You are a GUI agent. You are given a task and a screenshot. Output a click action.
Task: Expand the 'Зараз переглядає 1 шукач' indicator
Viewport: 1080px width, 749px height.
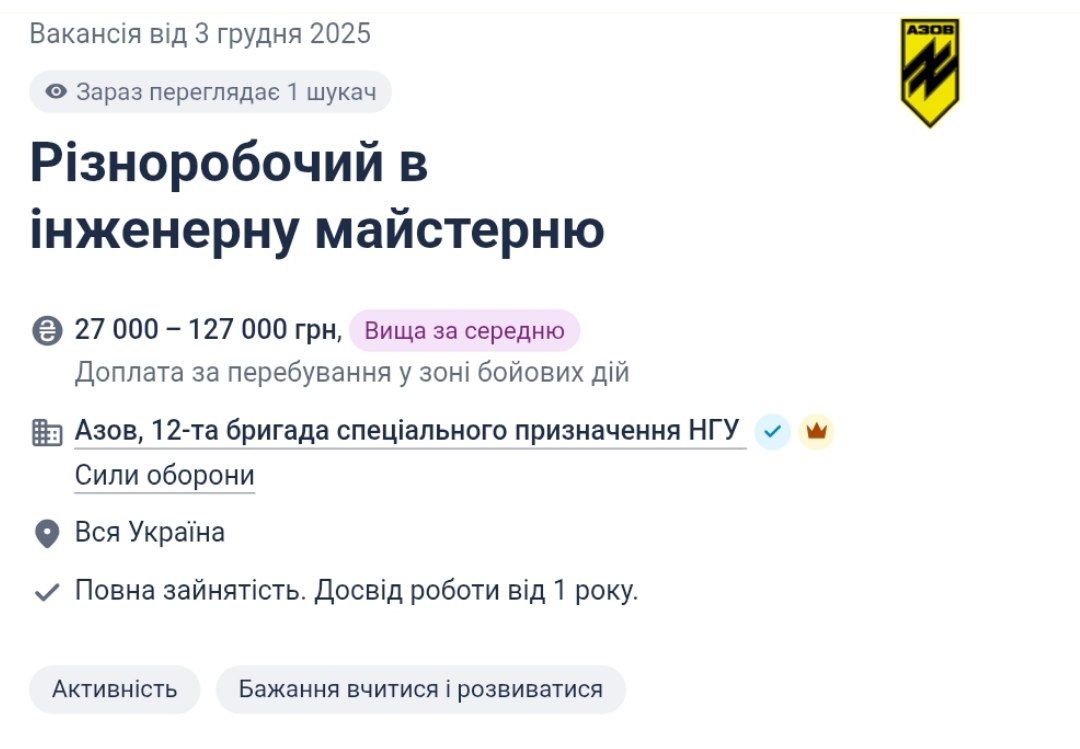210,92
